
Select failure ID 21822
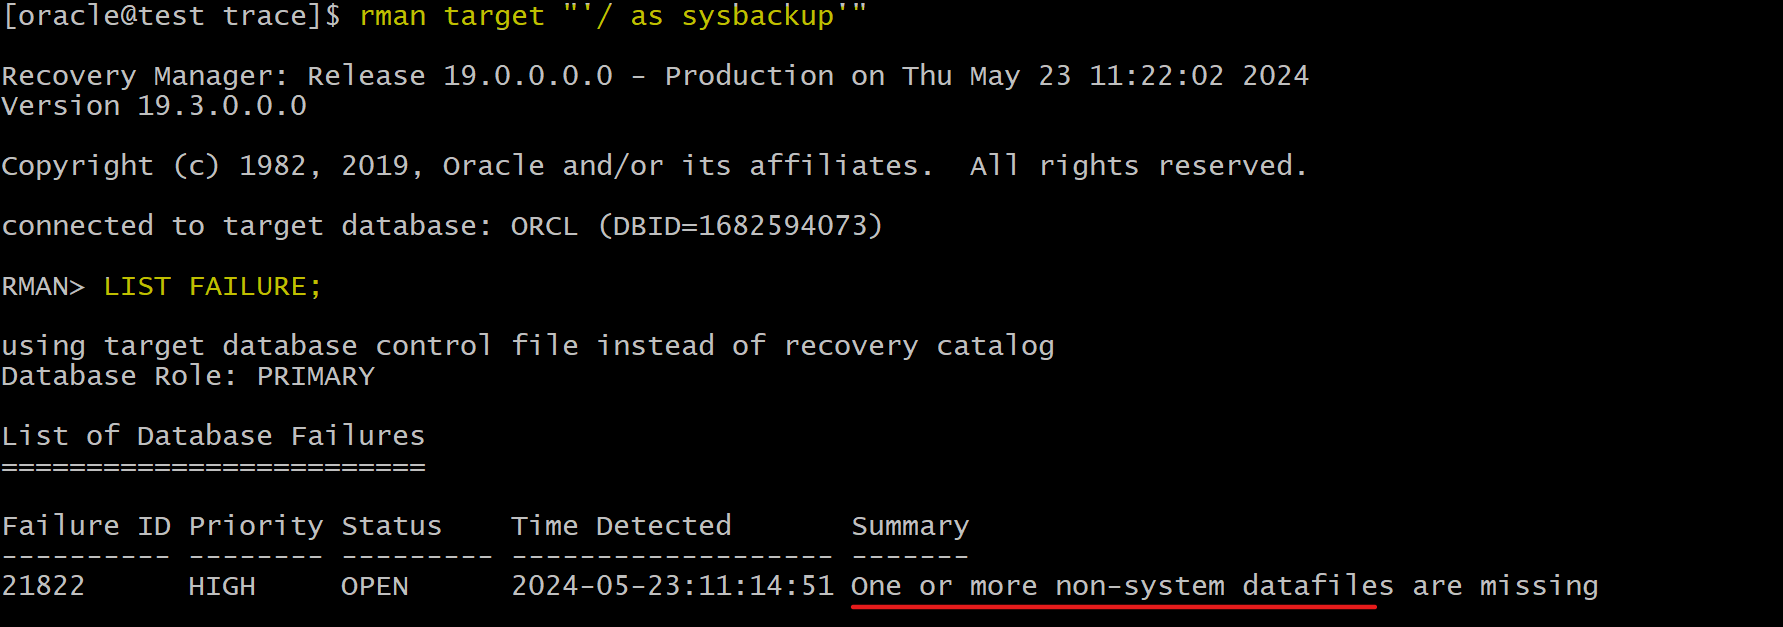pos(43,586)
